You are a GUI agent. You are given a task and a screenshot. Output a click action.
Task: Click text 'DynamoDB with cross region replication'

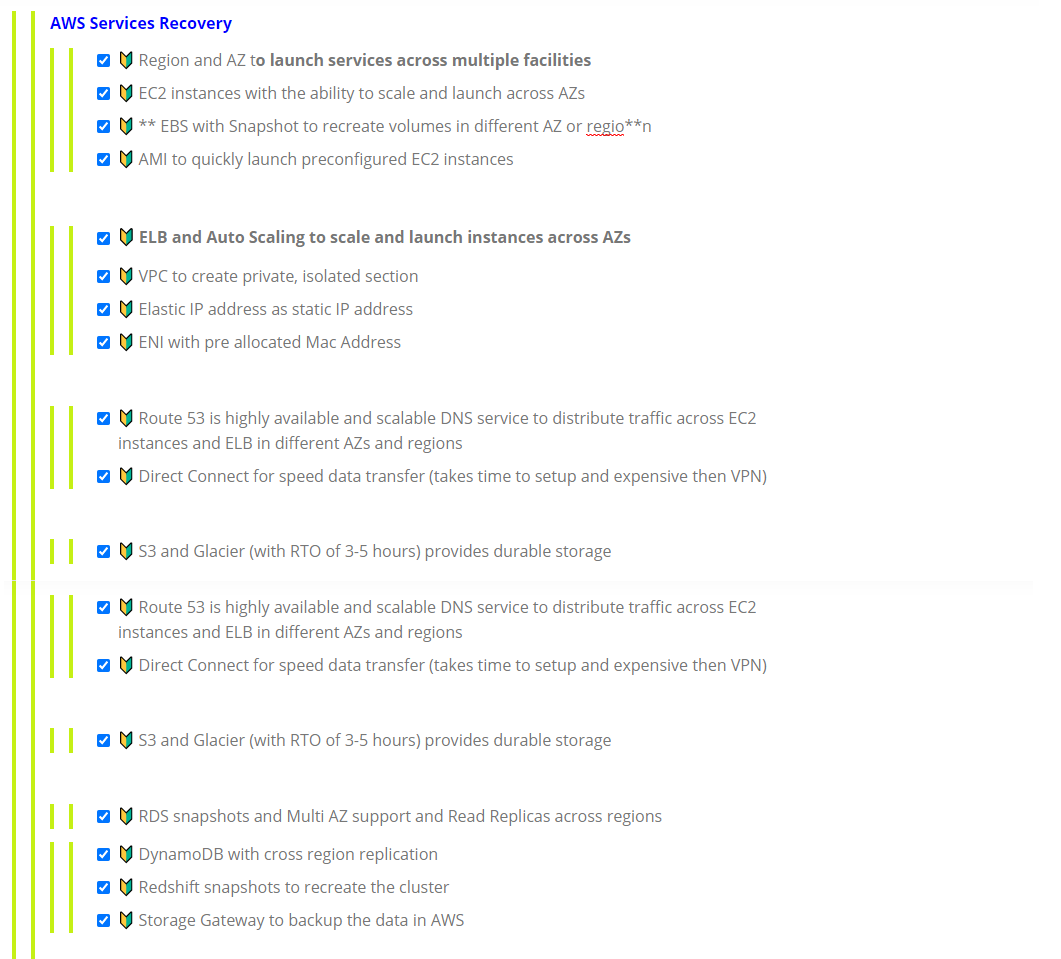pos(288,855)
